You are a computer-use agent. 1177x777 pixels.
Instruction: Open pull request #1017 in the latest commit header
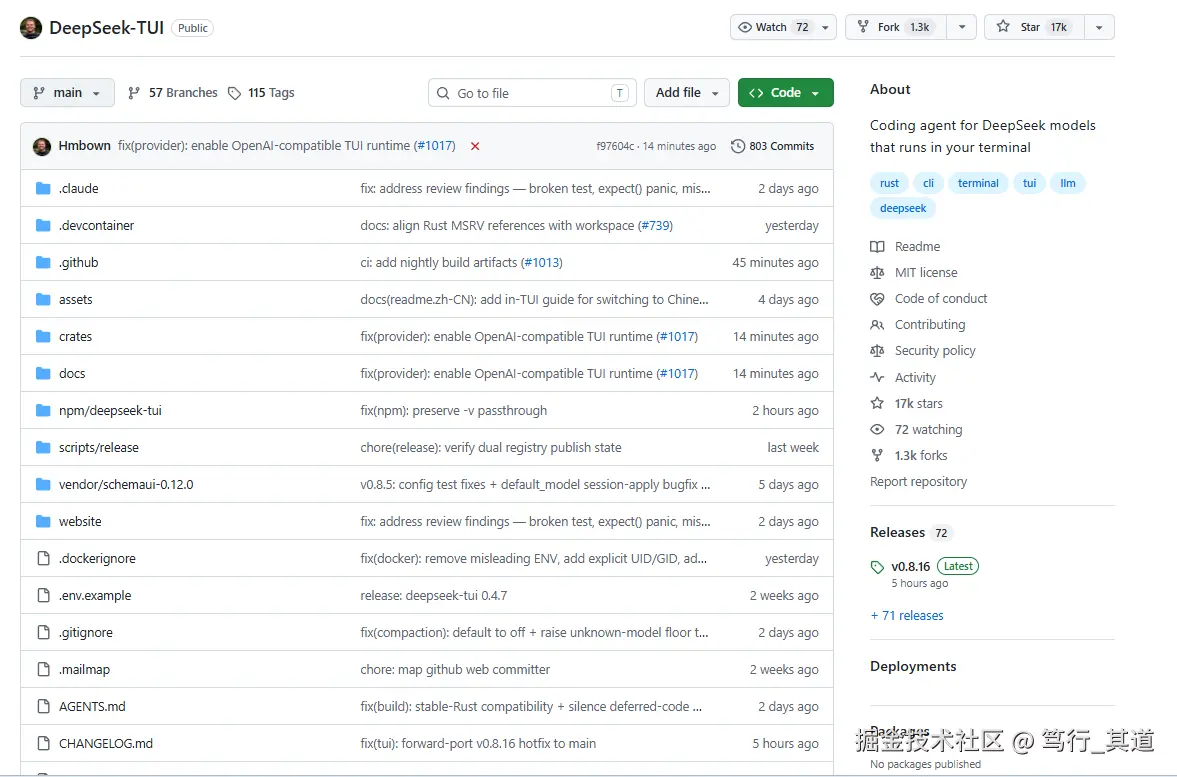pyautogui.click(x=435, y=146)
